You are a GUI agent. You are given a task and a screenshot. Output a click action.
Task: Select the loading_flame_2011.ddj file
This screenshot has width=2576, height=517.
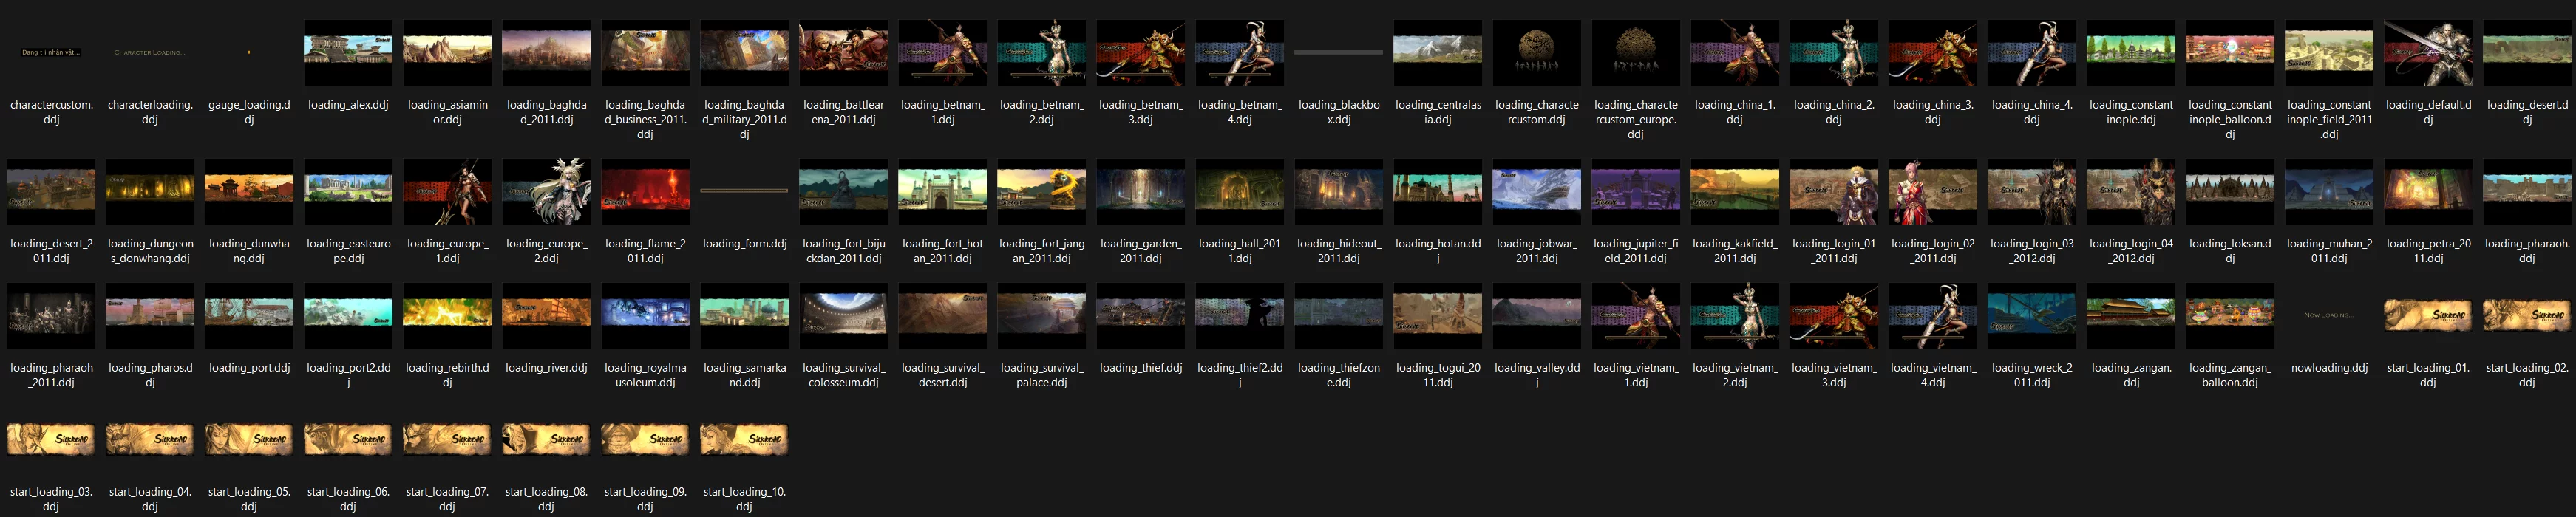pyautogui.click(x=645, y=191)
